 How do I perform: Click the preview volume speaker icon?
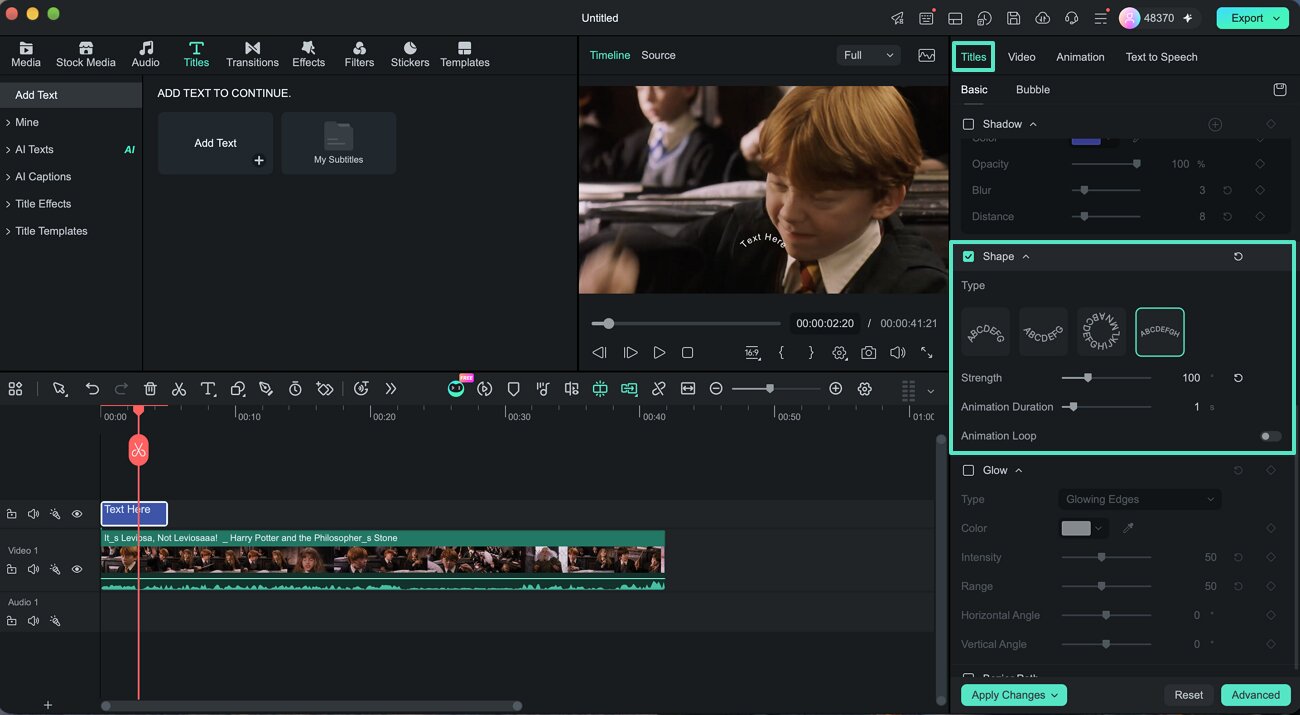[x=898, y=353]
